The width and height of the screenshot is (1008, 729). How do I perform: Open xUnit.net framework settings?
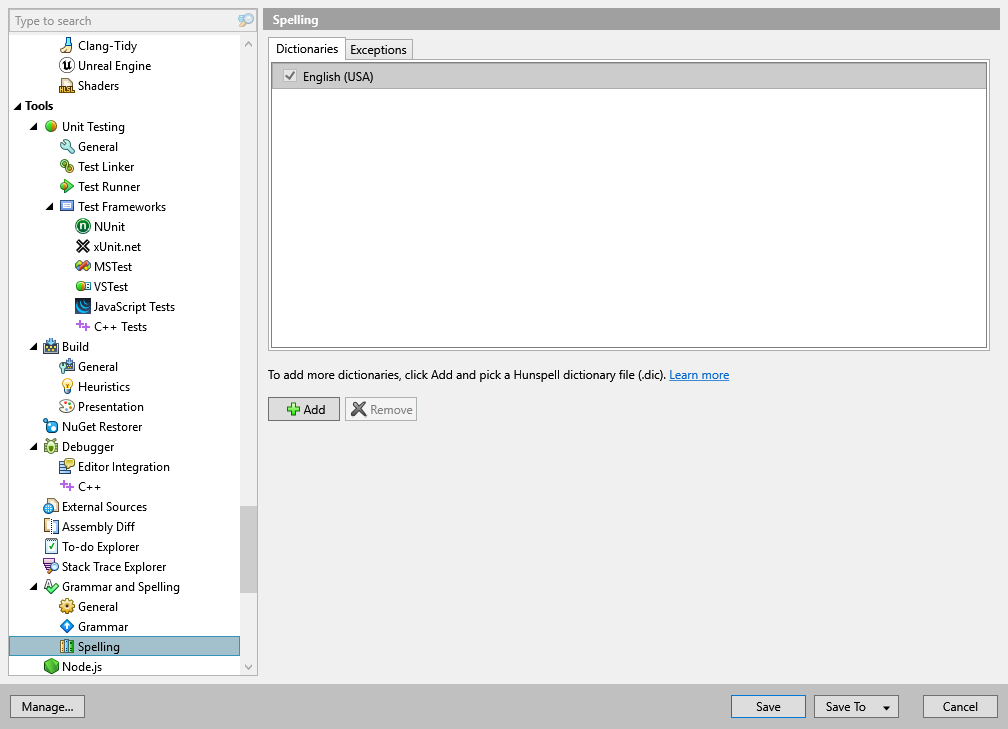pos(81,246)
